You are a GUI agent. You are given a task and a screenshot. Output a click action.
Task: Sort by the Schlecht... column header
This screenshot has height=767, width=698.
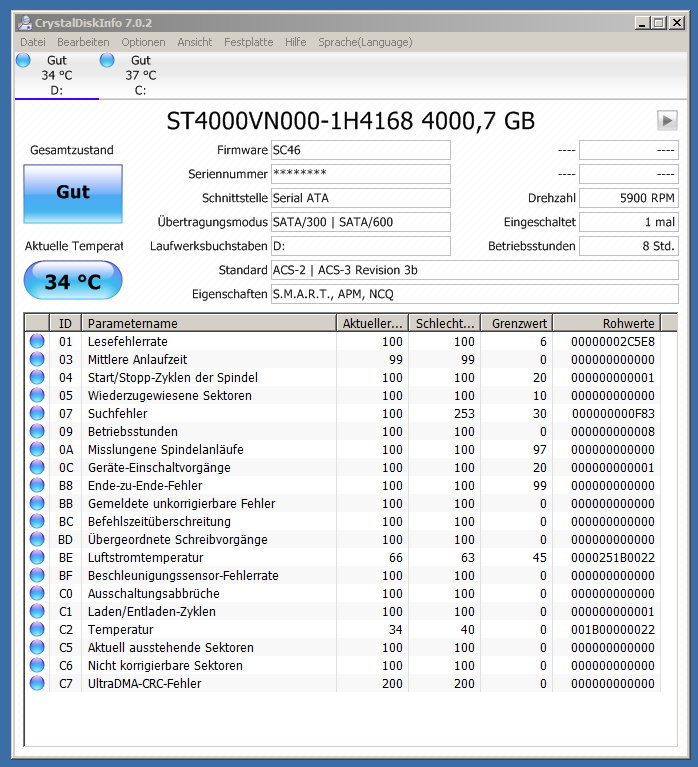tap(445, 323)
